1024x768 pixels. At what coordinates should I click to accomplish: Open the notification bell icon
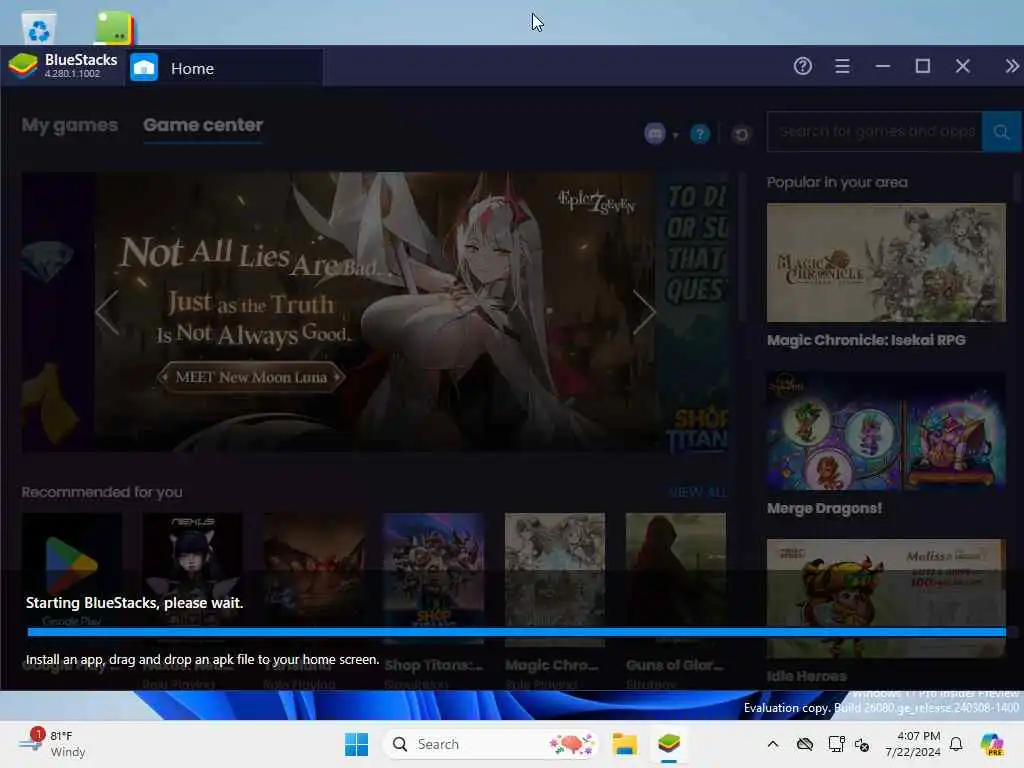(x=956, y=744)
